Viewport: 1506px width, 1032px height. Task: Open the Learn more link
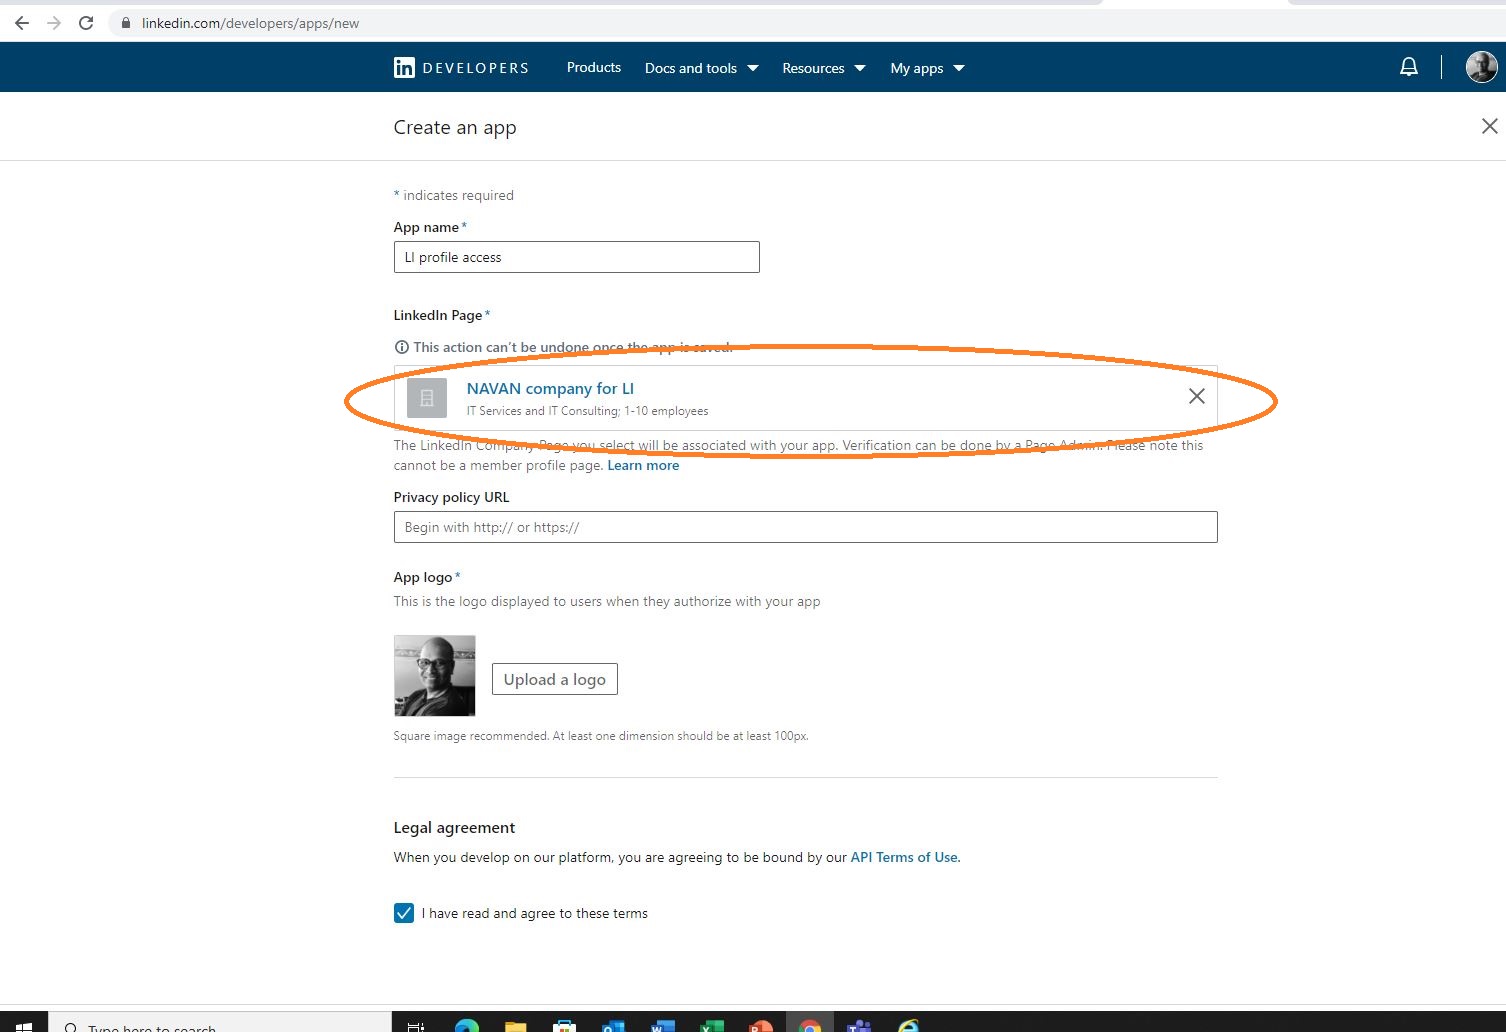pos(643,465)
